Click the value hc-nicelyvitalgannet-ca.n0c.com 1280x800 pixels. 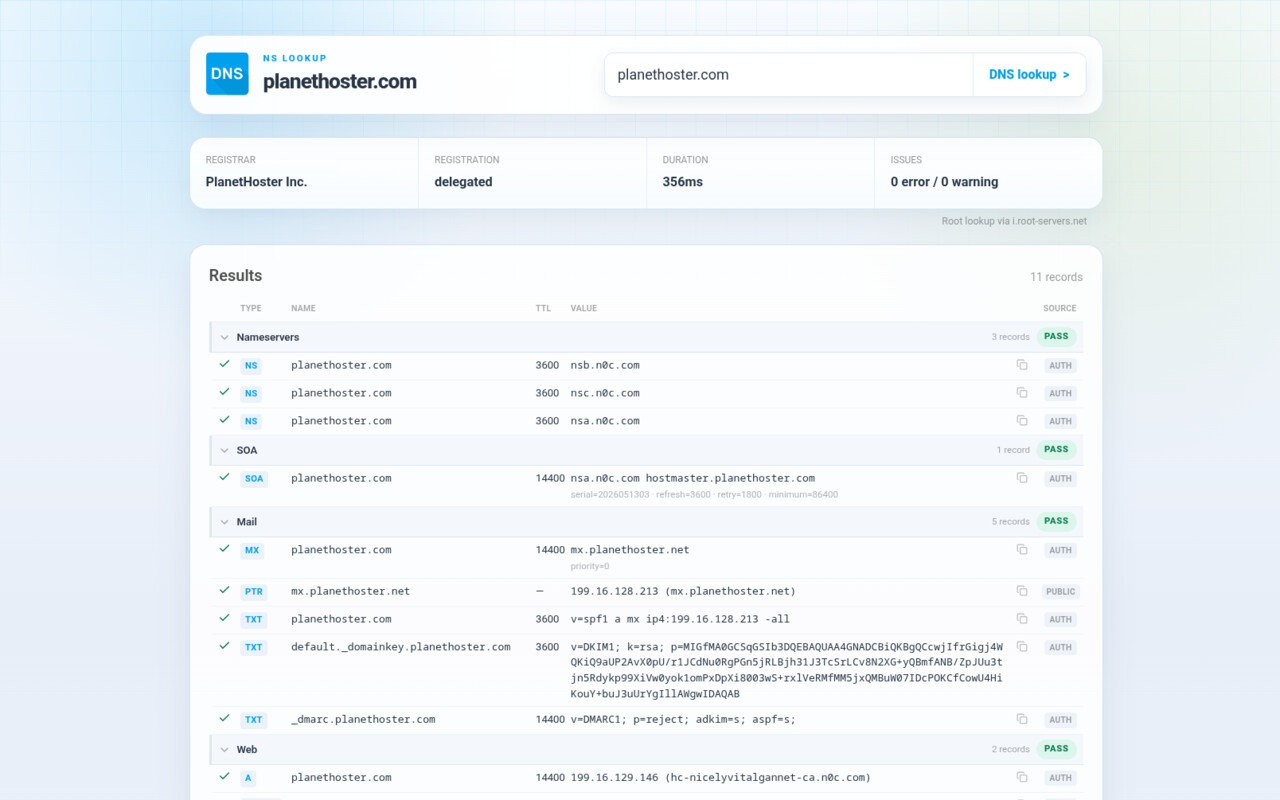(767, 777)
